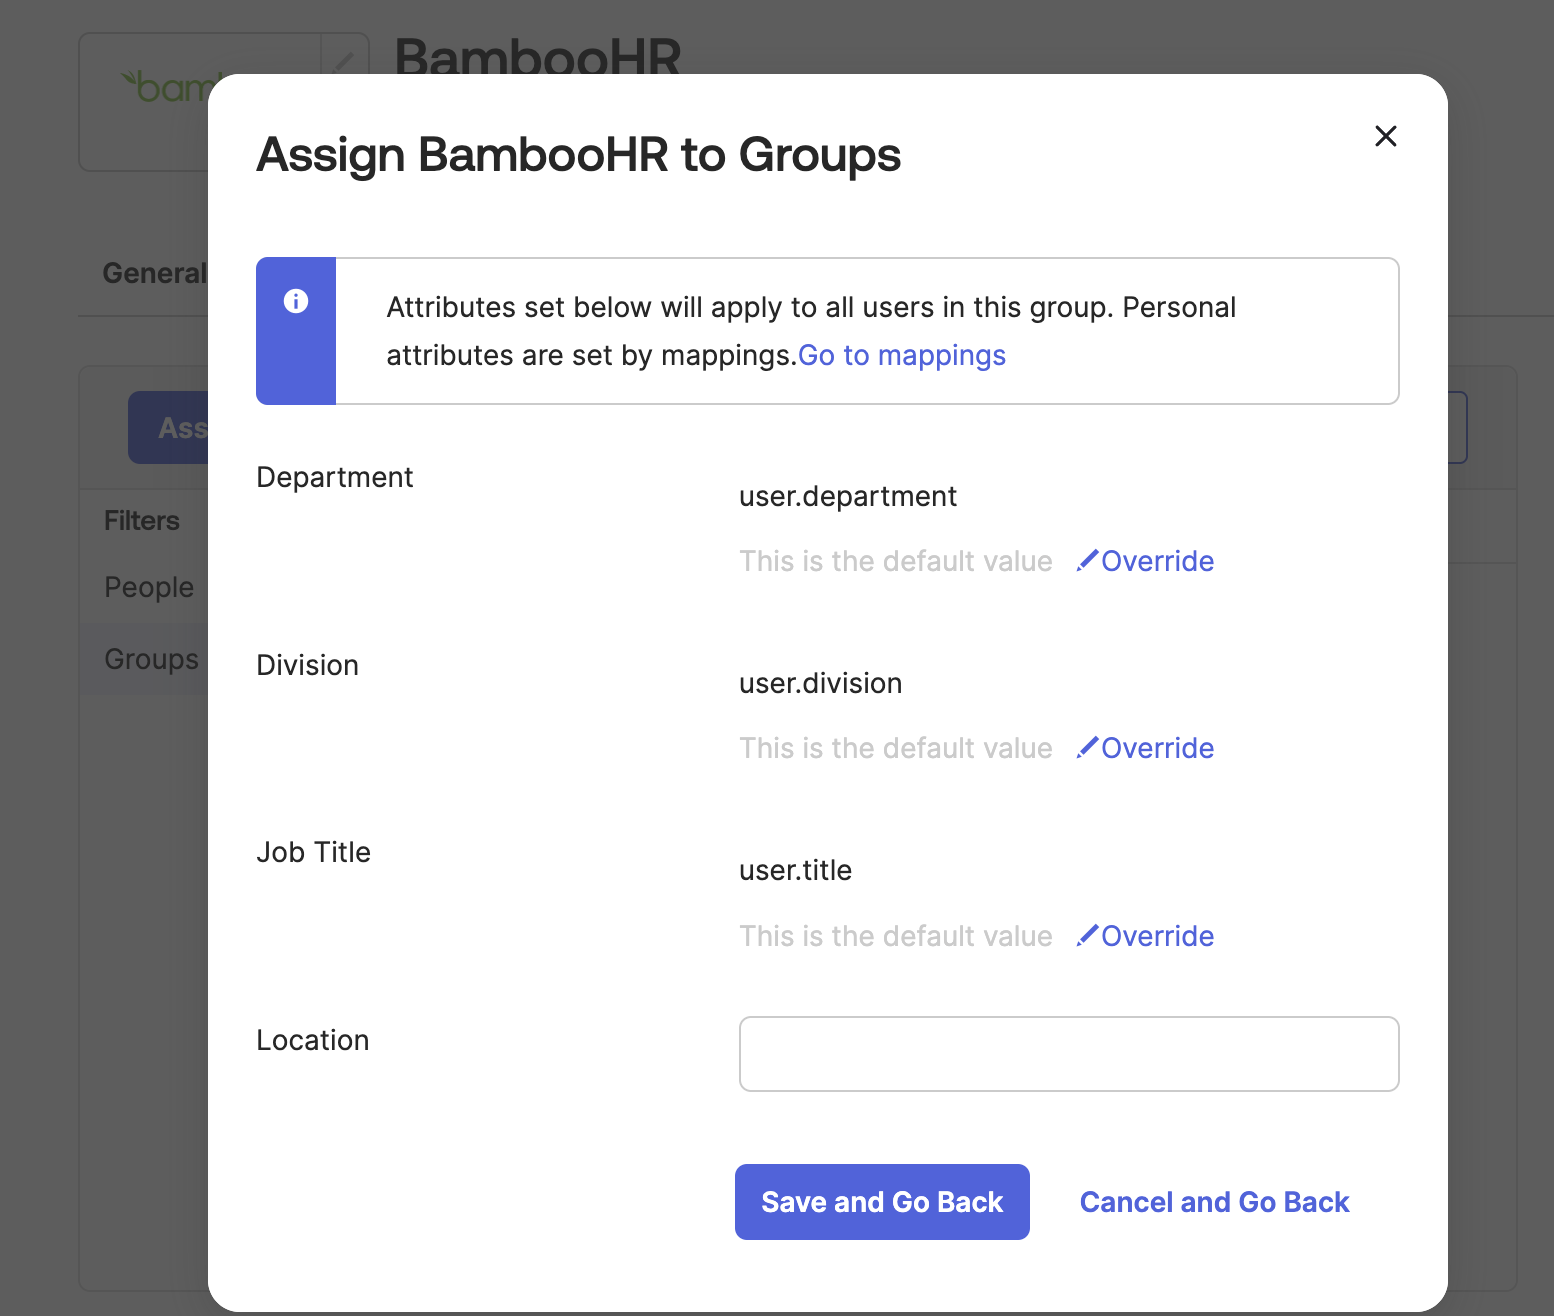The width and height of the screenshot is (1554, 1316).
Task: Select People filter in background page
Action: pyautogui.click(x=149, y=587)
